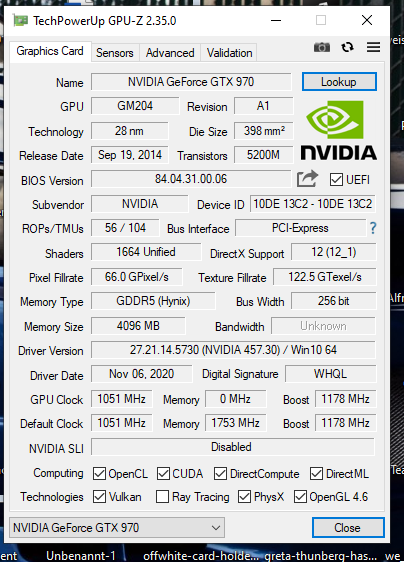Image resolution: width=404 pixels, height=562 pixels.
Task: Click desktop item labeled offwhite-card-holde...
Action: [201, 556]
